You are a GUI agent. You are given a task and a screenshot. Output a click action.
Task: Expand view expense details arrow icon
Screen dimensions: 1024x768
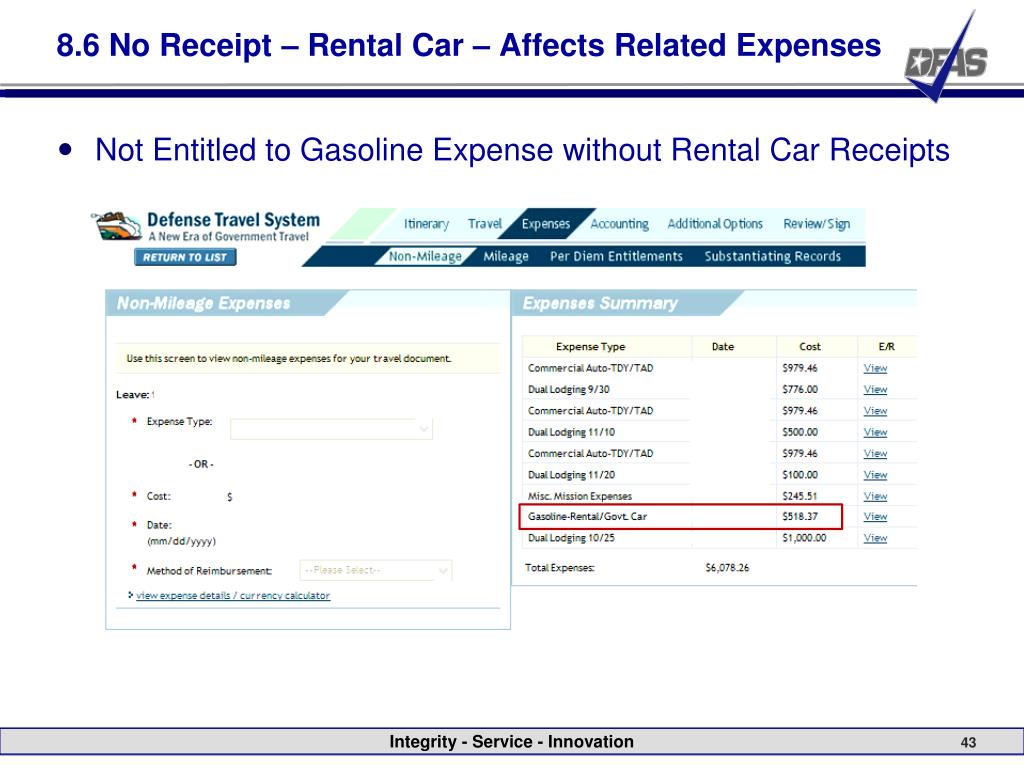click(x=131, y=595)
